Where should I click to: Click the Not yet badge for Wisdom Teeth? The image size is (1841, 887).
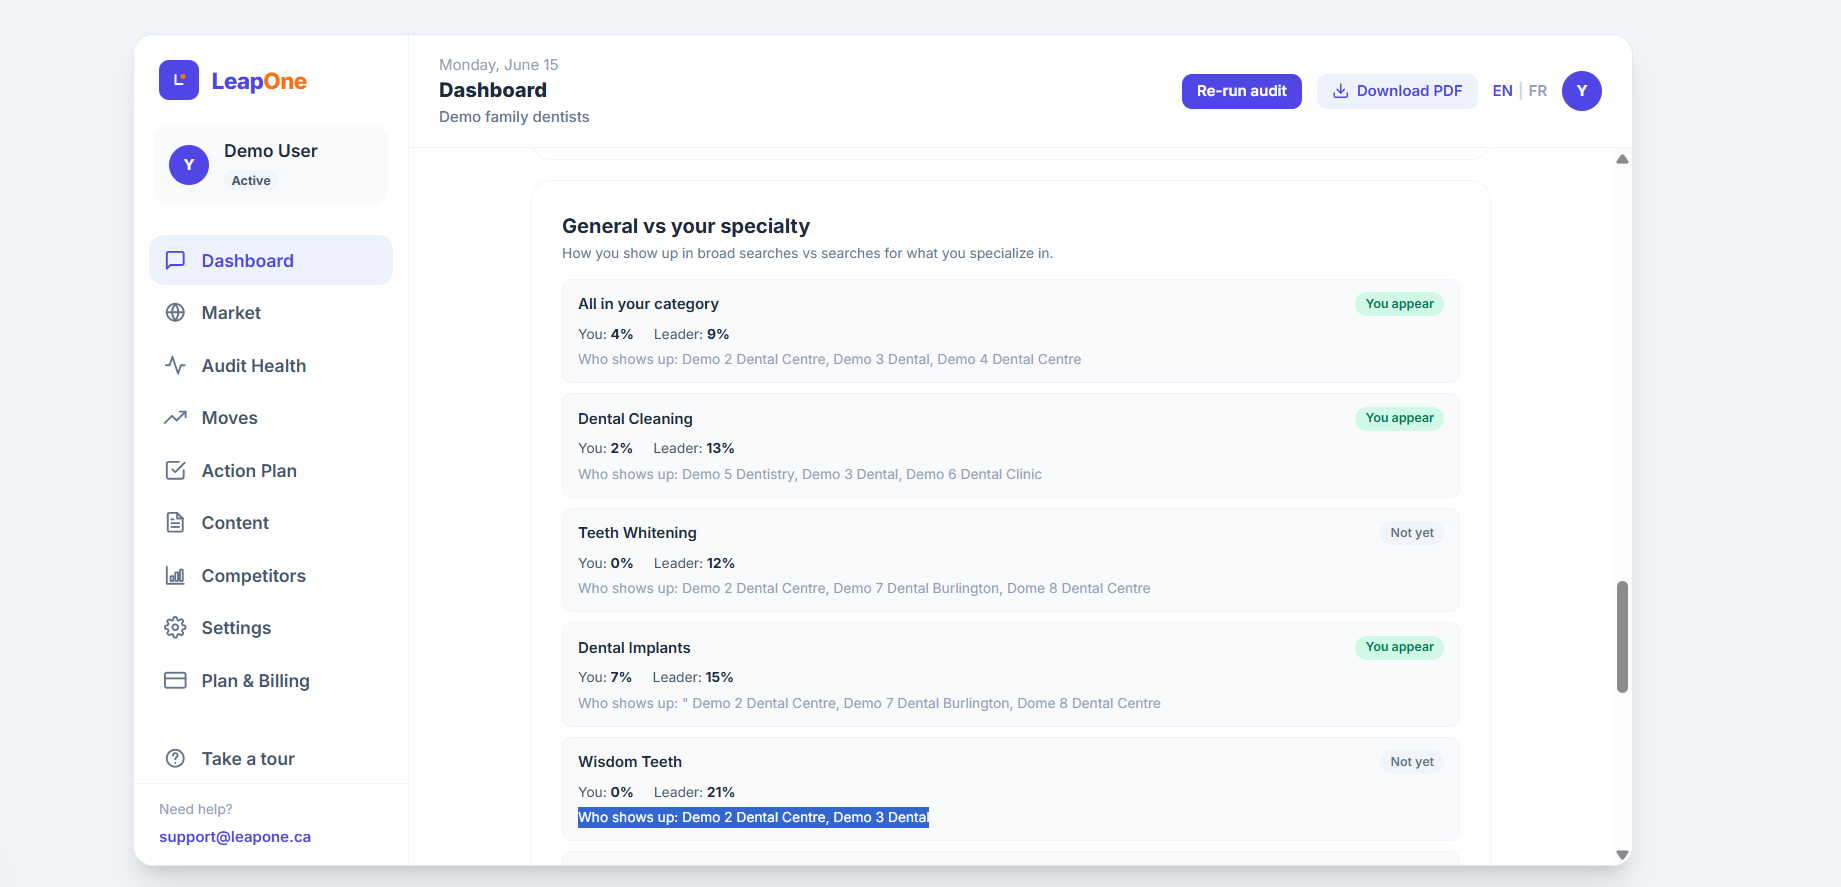coord(1412,762)
